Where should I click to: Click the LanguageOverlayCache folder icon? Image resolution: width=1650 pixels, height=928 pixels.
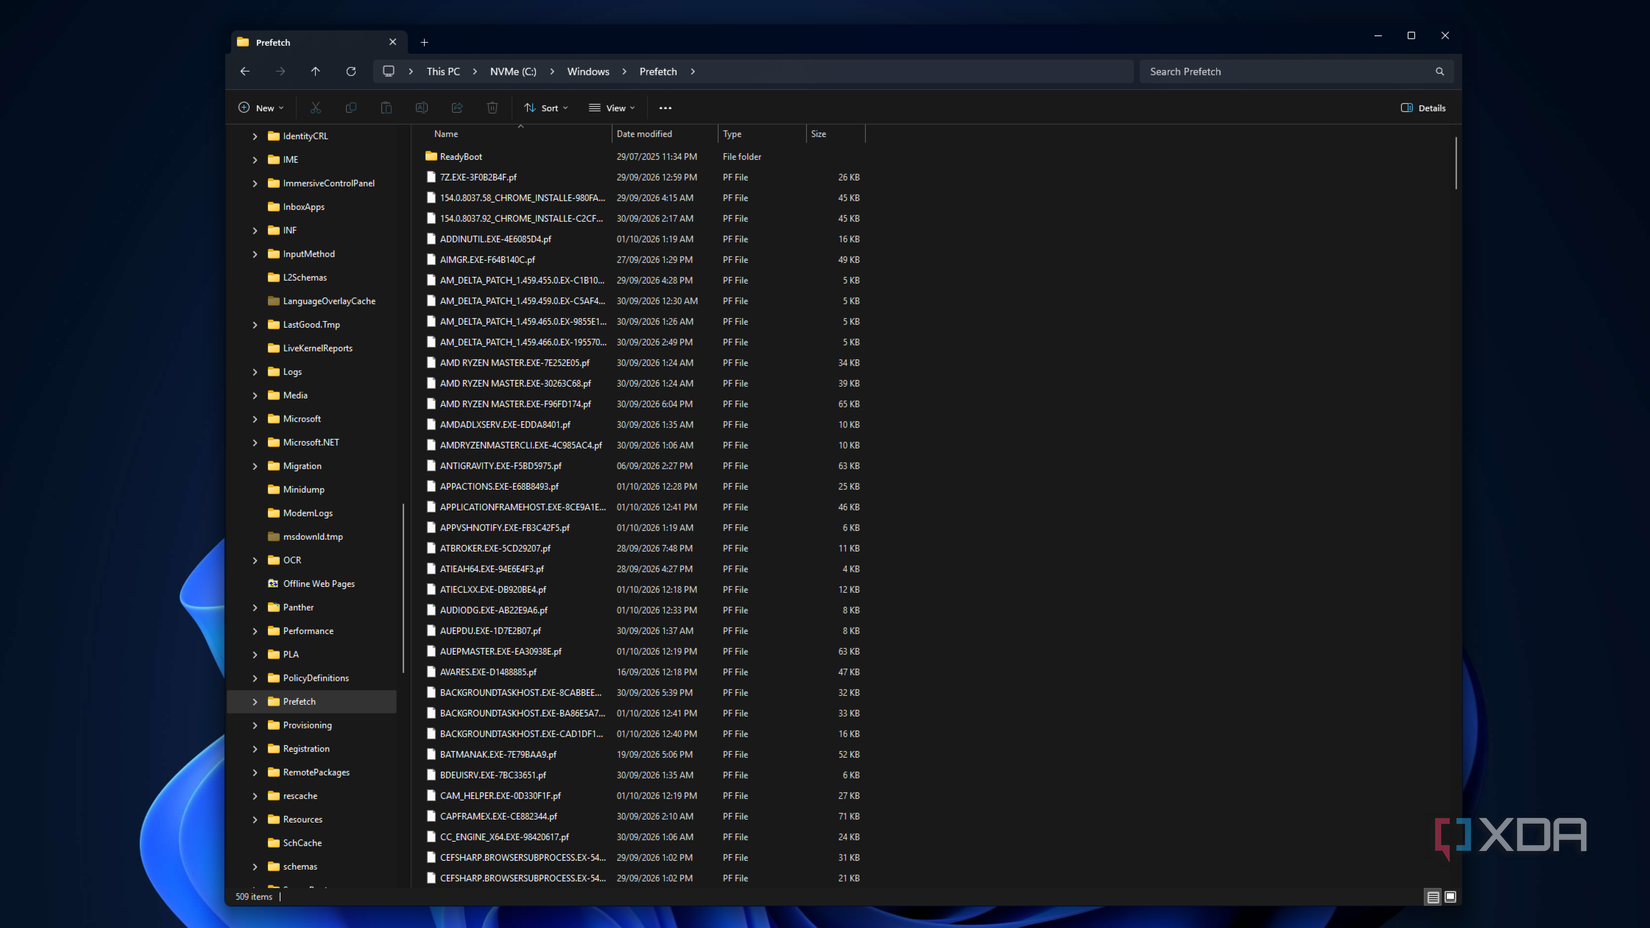pyautogui.click(x=273, y=301)
